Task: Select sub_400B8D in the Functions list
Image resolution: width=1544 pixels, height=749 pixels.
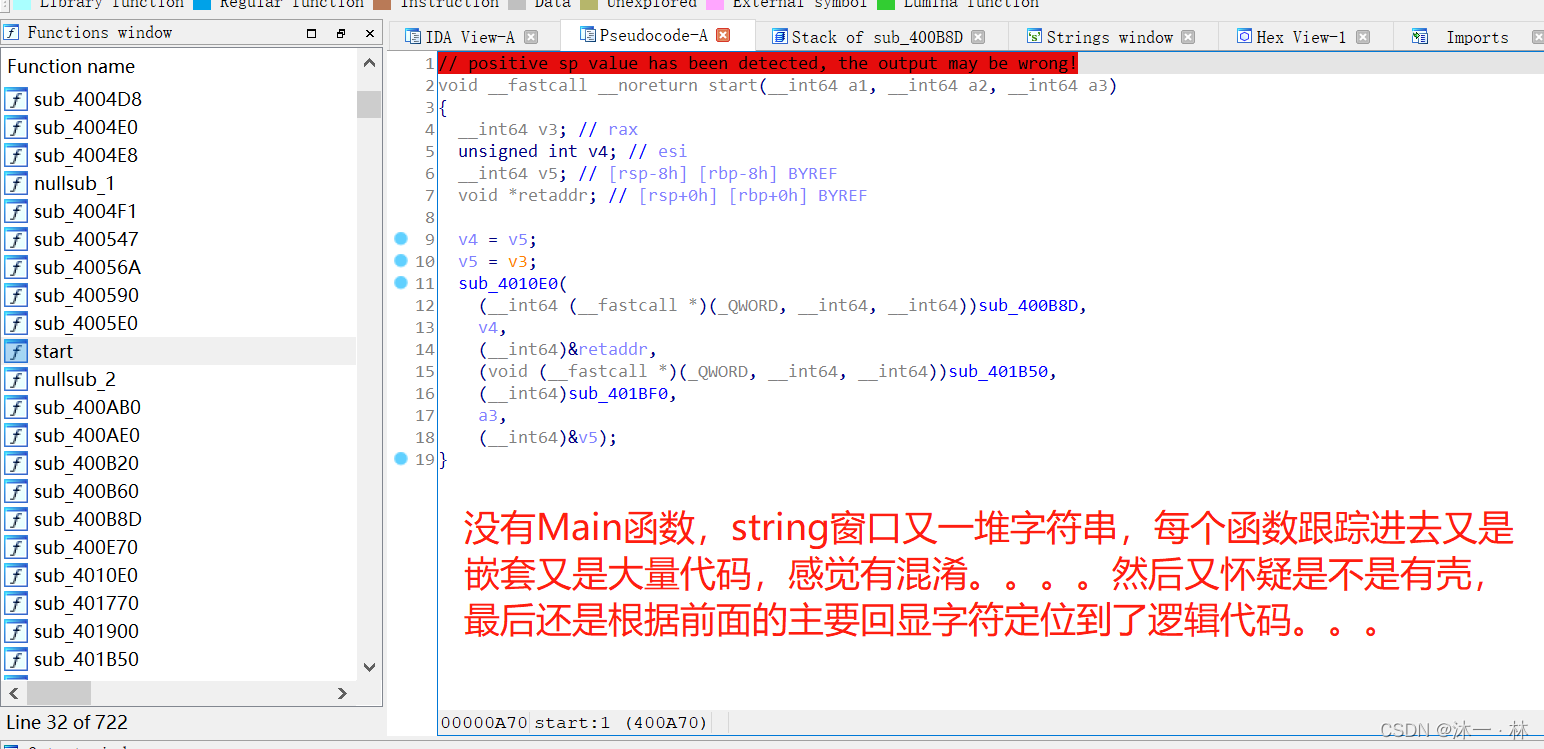Action: click(180, 519)
